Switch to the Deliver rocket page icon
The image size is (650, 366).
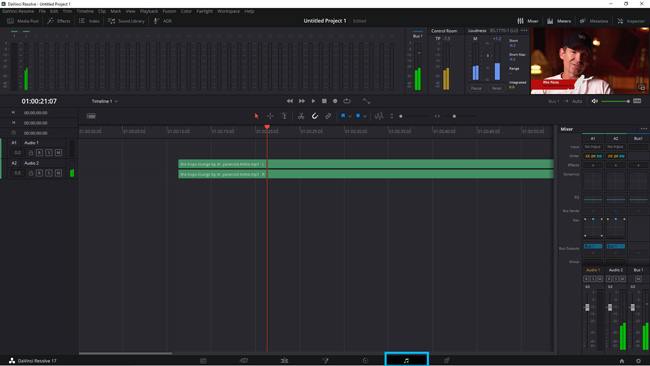tap(446, 361)
